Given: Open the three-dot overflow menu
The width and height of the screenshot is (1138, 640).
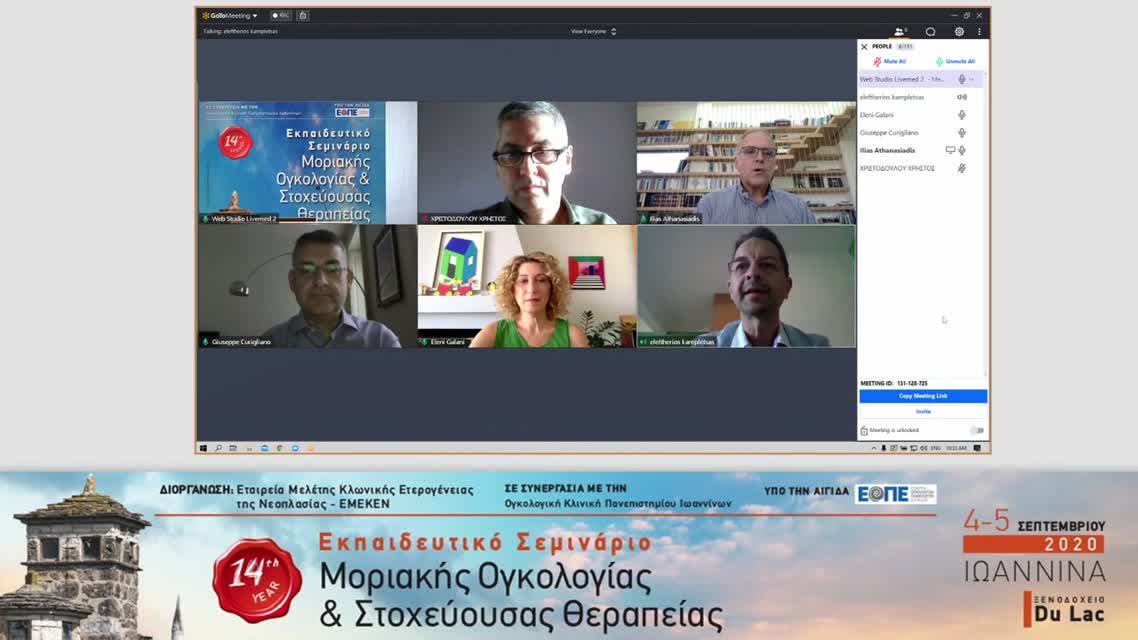Looking at the screenshot, I should coord(977,31).
